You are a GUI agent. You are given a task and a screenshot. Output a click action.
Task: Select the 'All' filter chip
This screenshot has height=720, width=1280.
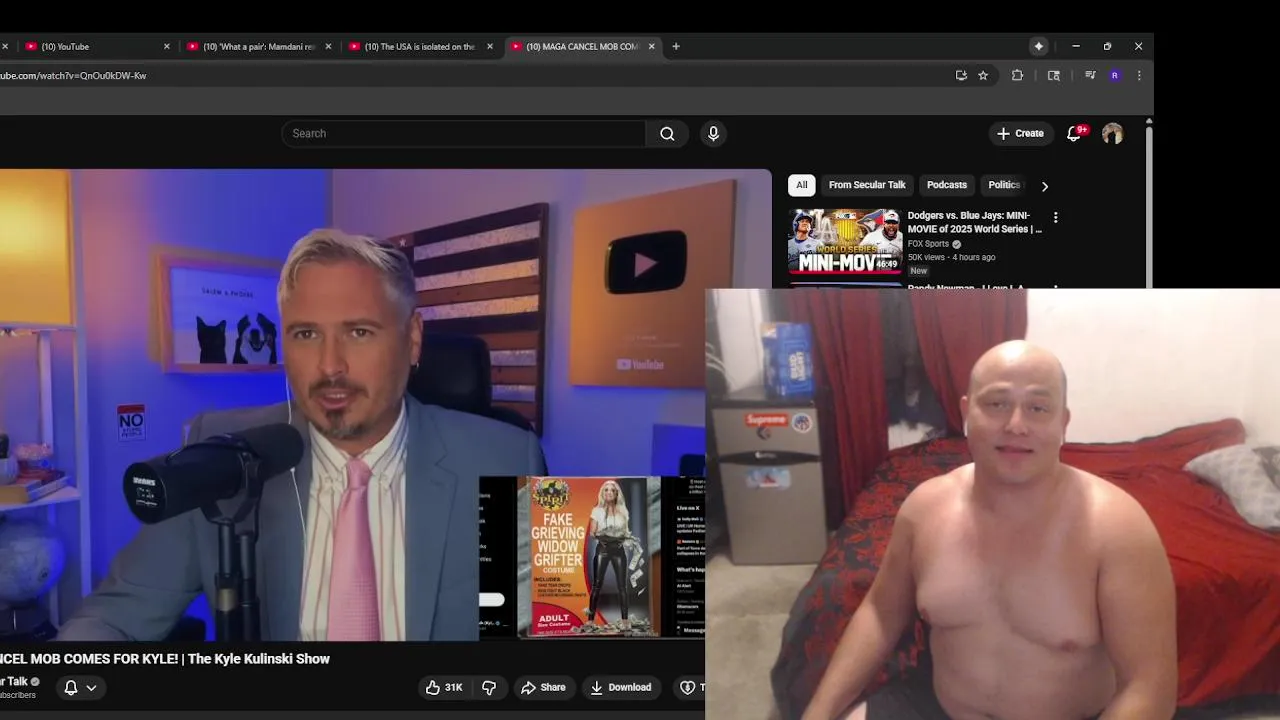pyautogui.click(x=801, y=185)
